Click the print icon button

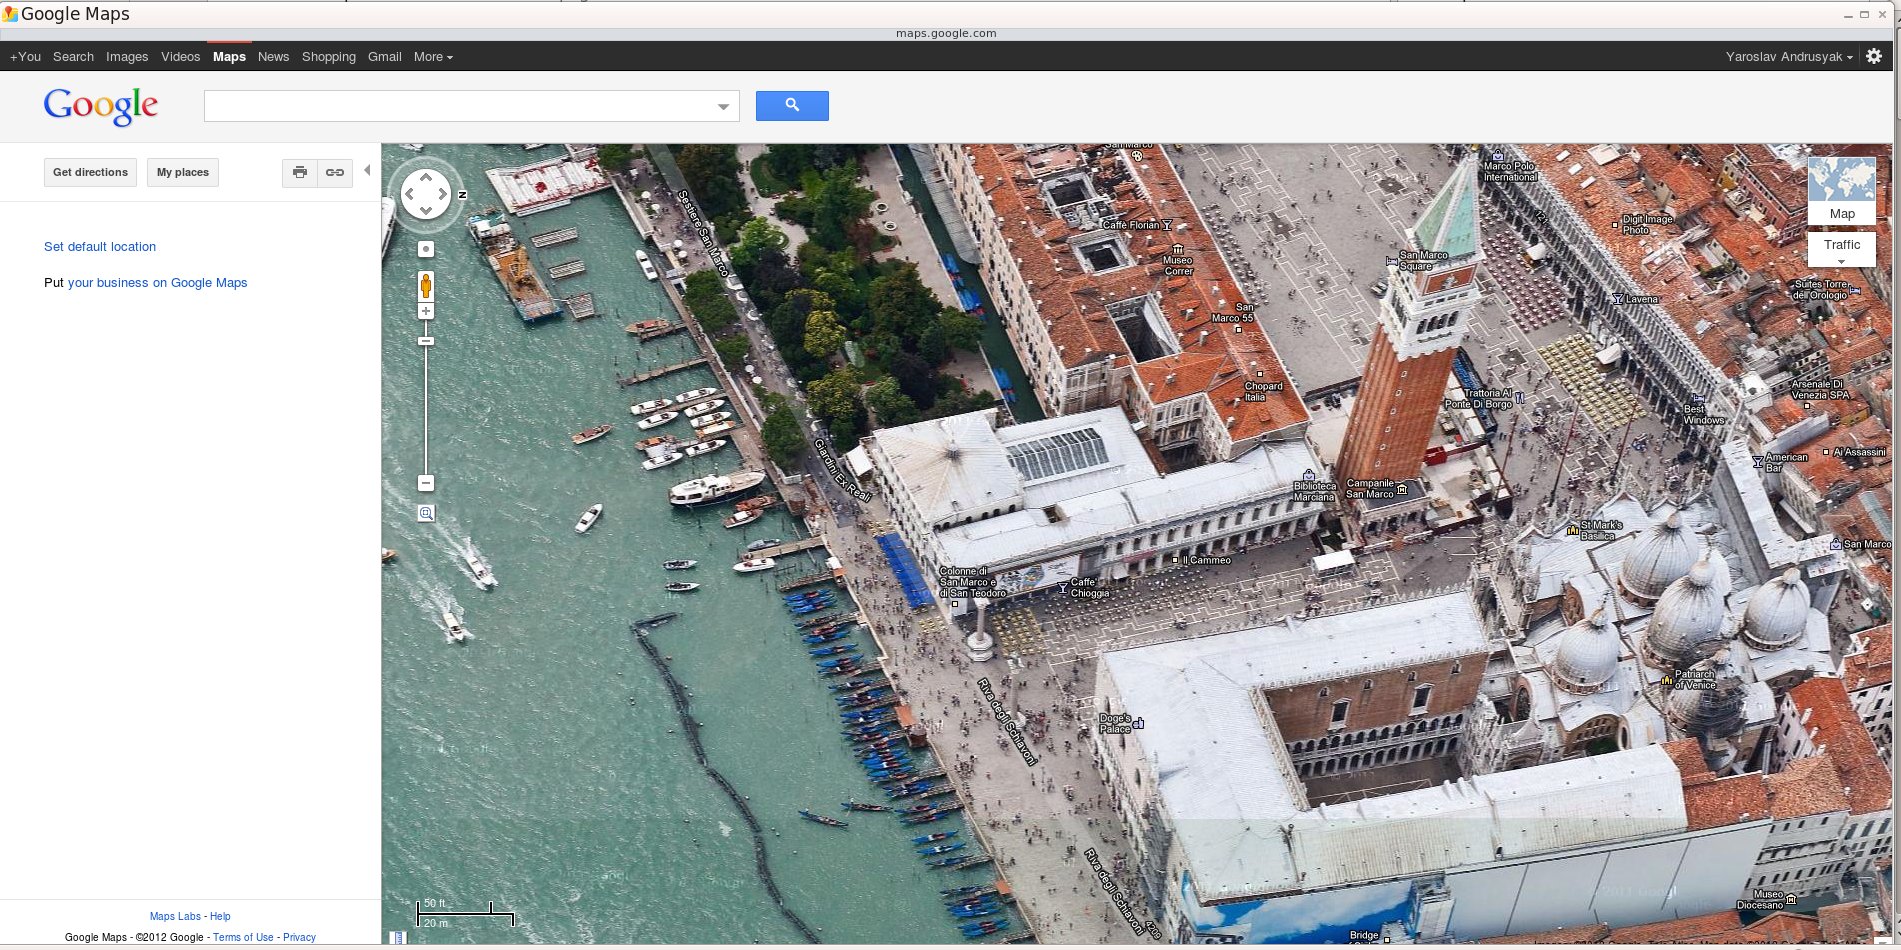[x=300, y=173]
